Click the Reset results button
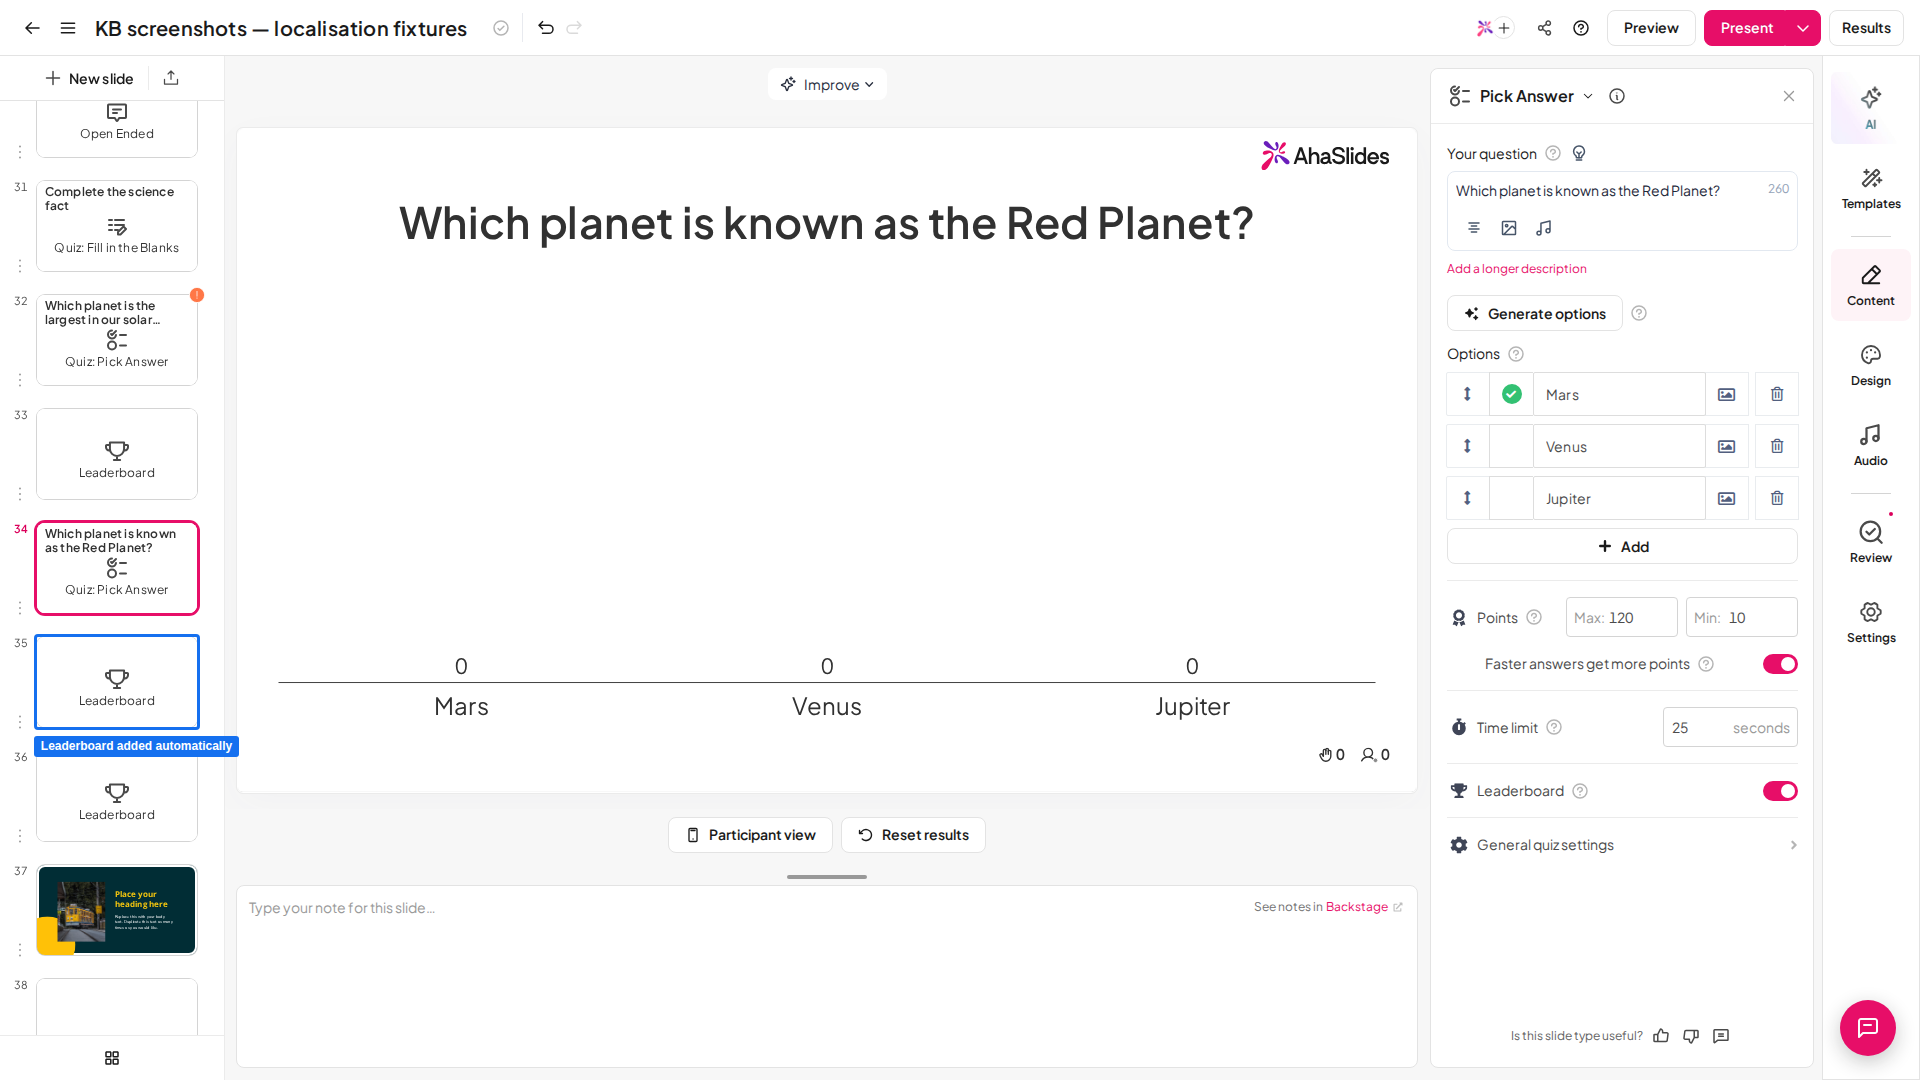 [913, 835]
